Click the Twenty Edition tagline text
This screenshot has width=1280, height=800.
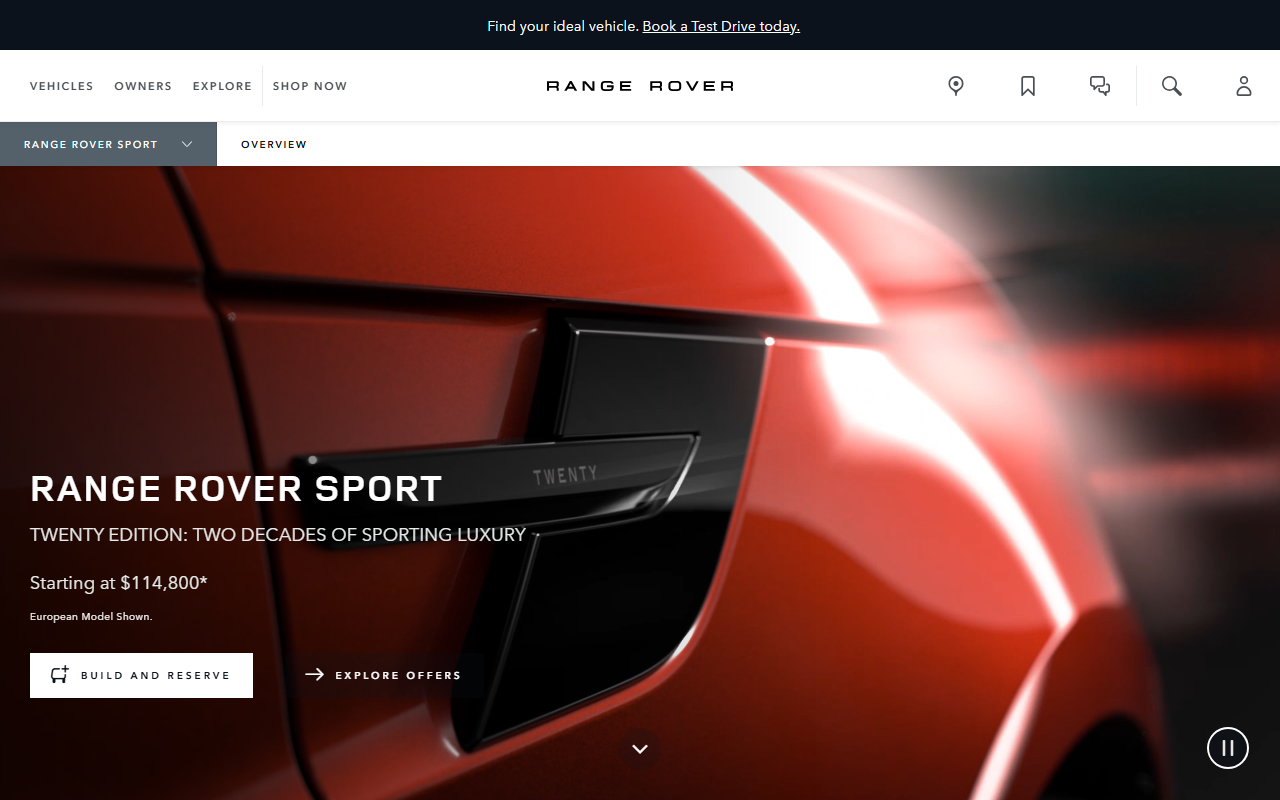pos(278,534)
